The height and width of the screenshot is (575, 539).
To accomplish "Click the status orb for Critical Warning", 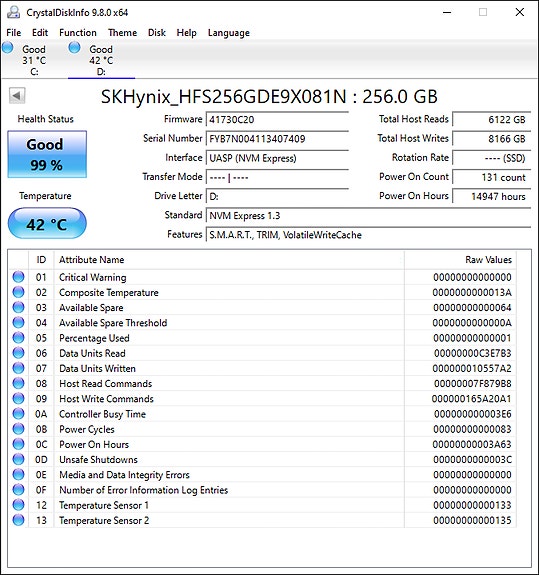I will pos(18,277).
